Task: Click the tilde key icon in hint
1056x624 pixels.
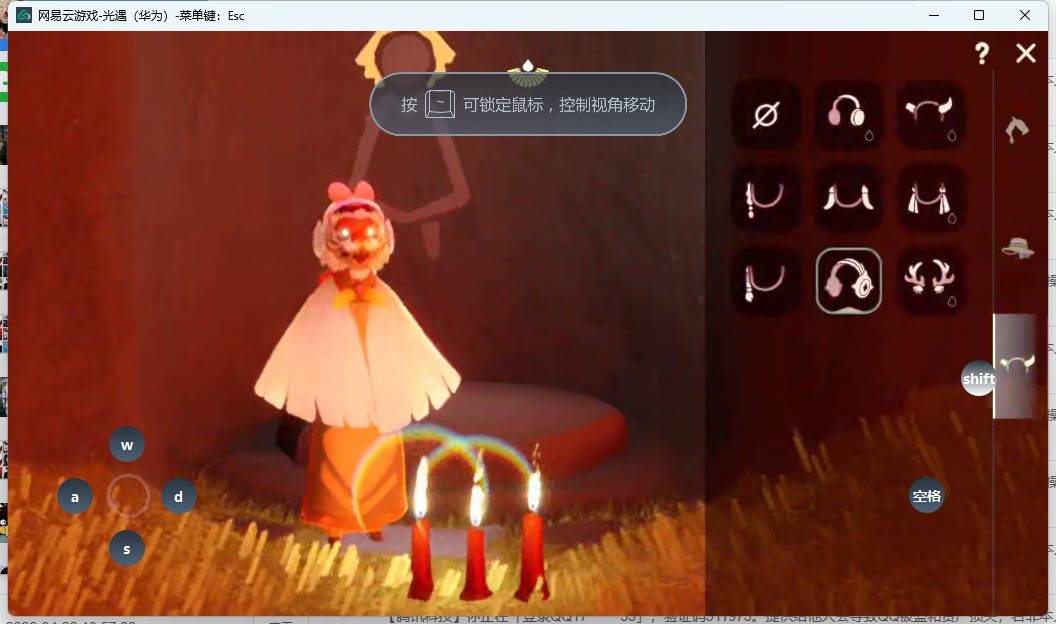Action: coord(440,104)
